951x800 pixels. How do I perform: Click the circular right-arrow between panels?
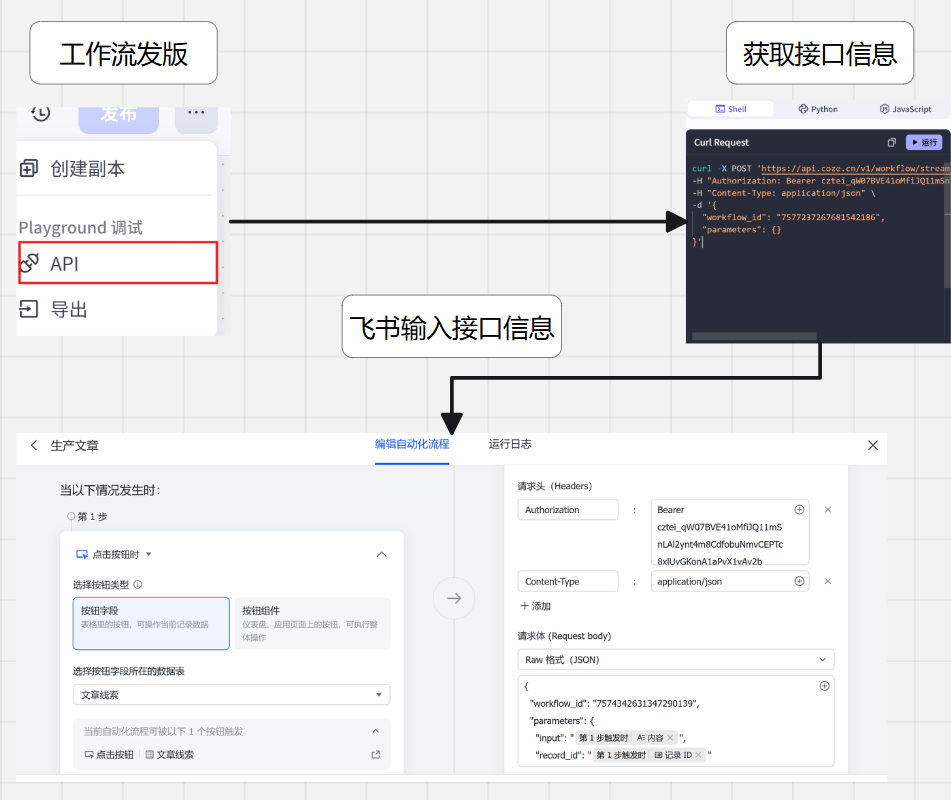(454, 598)
